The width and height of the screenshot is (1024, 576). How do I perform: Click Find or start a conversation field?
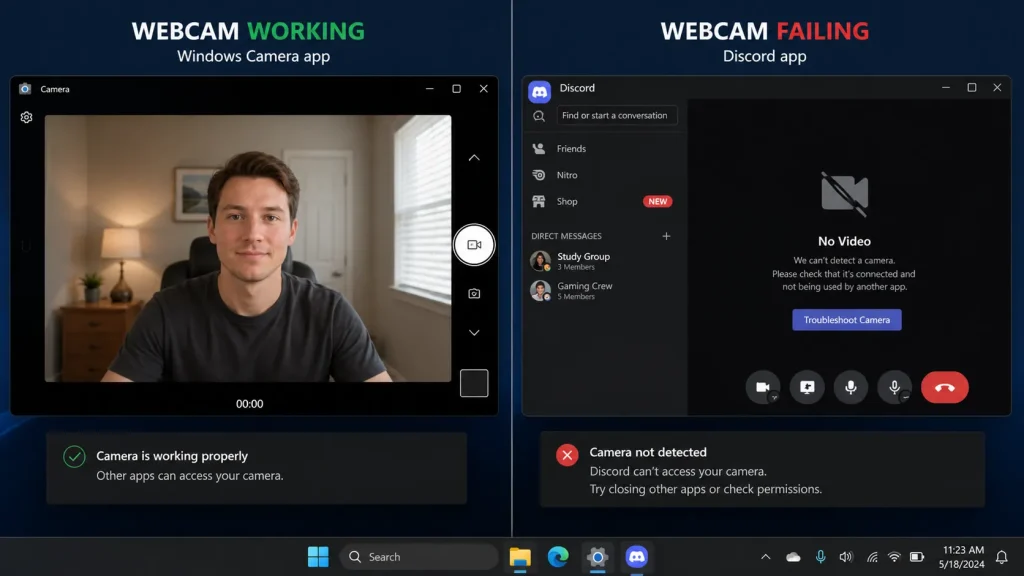[x=616, y=116]
